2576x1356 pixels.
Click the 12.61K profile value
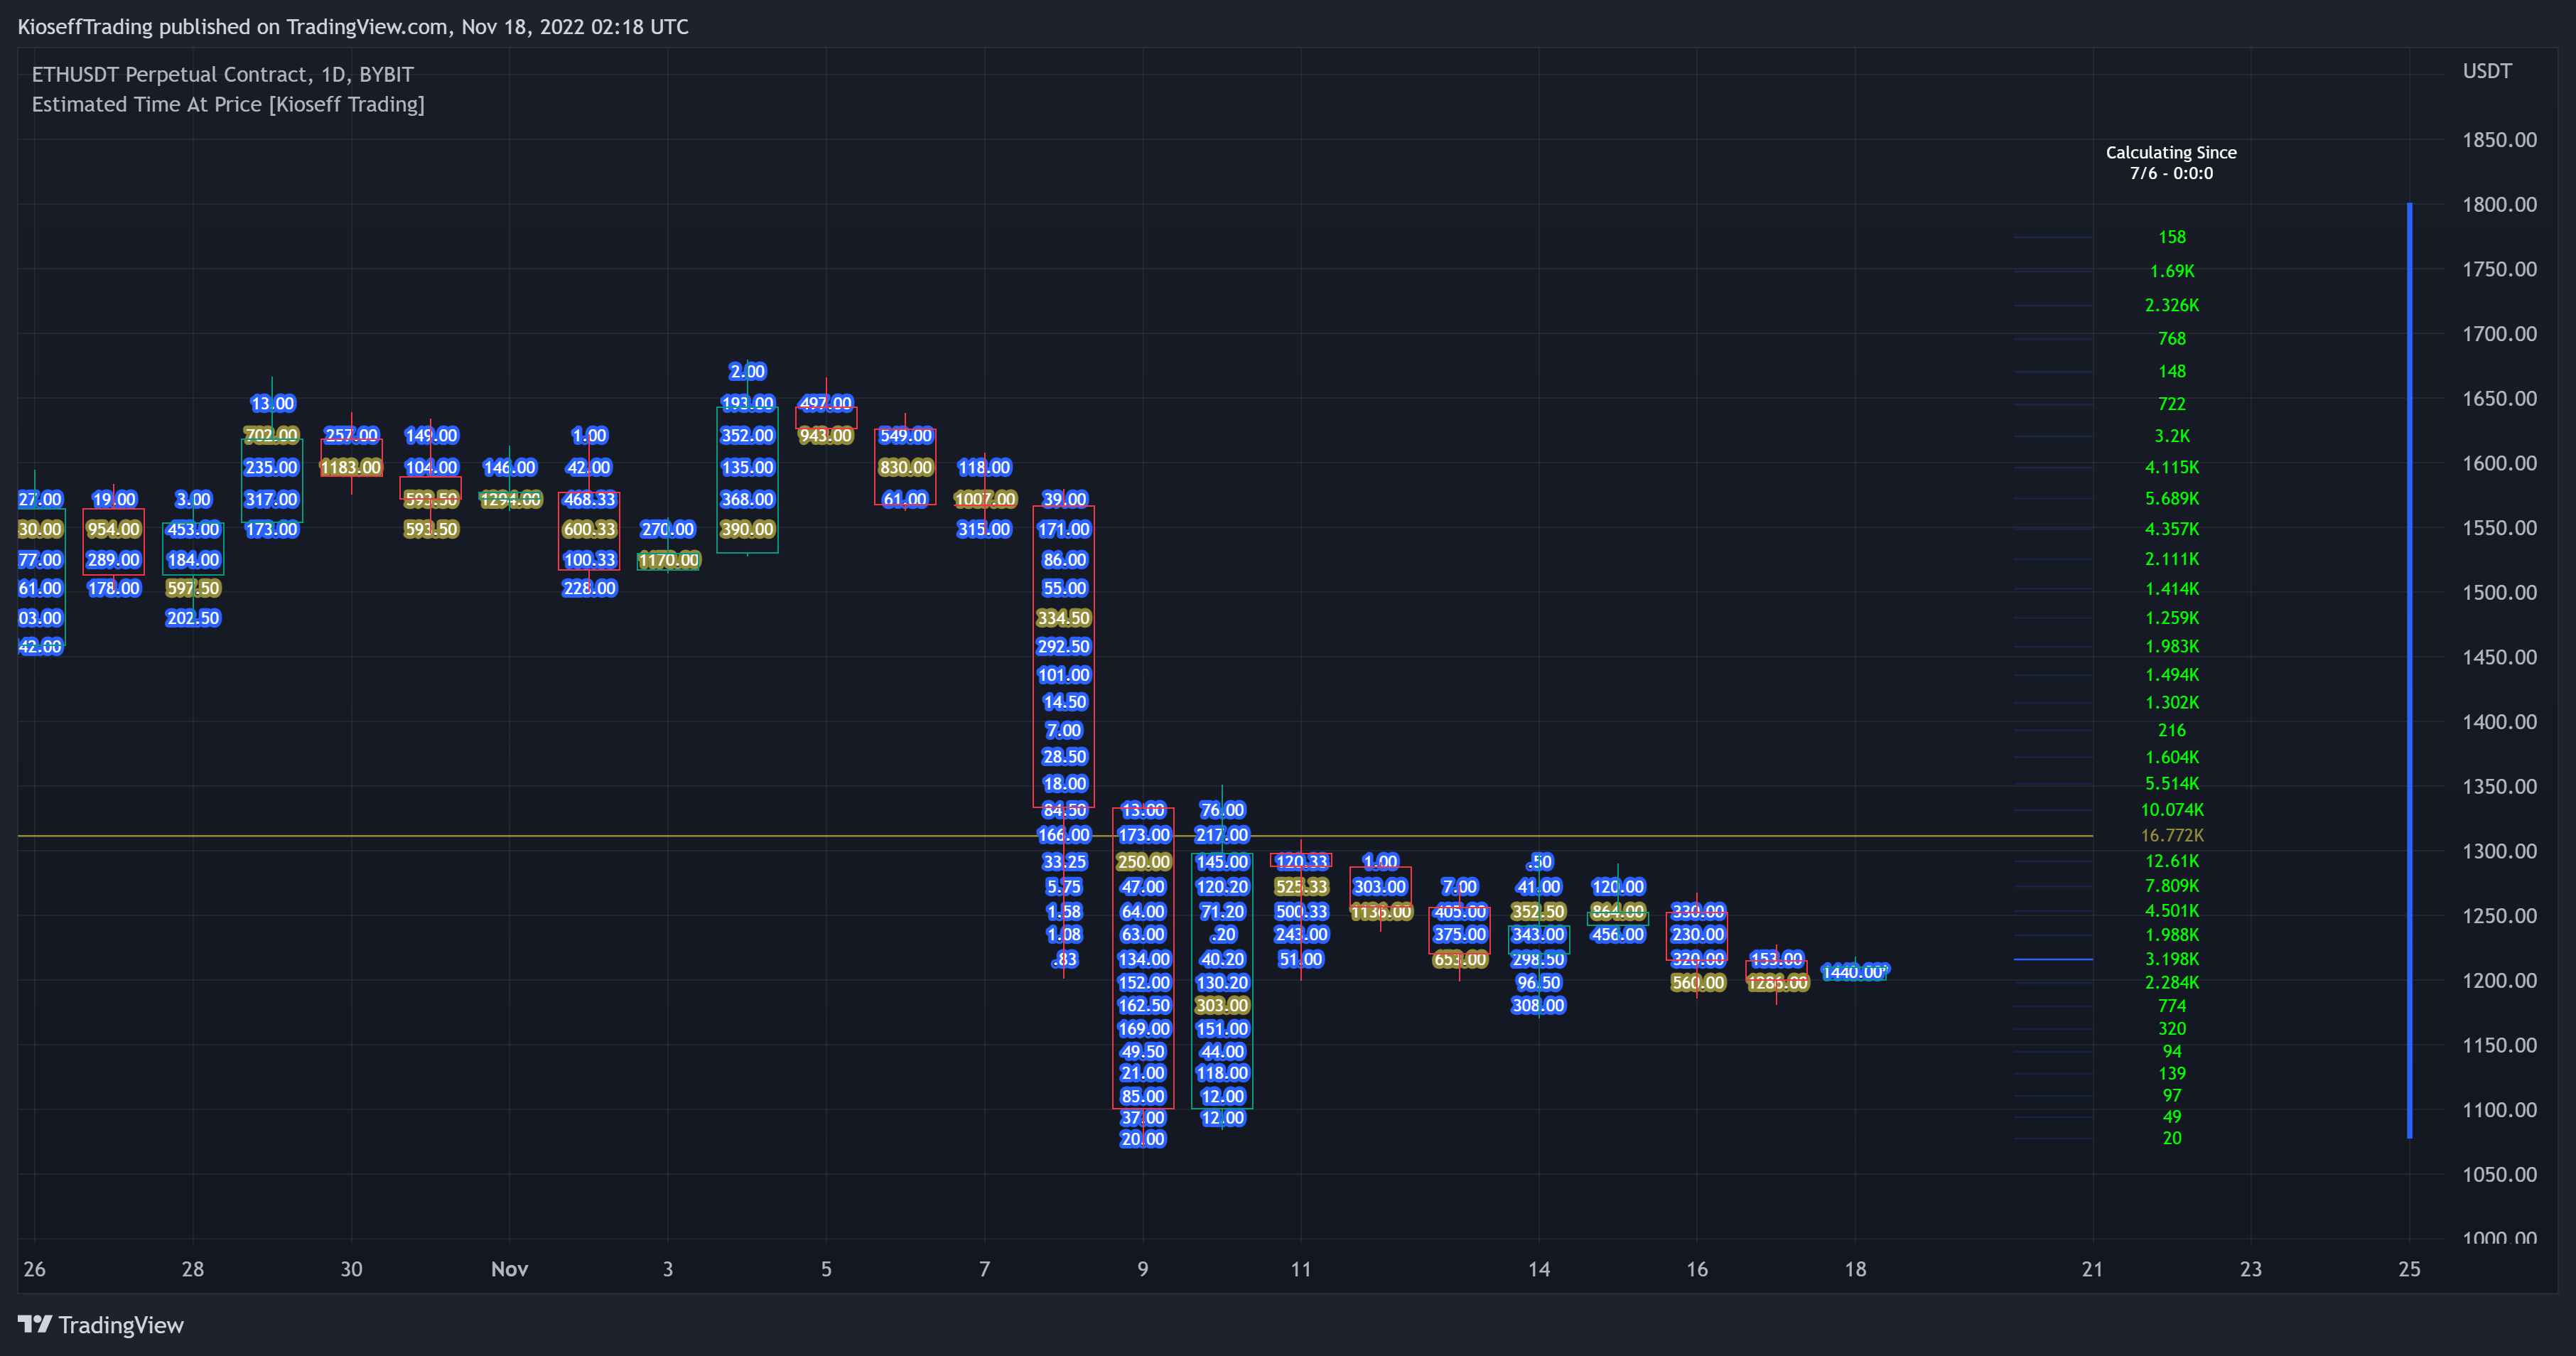(2172, 861)
